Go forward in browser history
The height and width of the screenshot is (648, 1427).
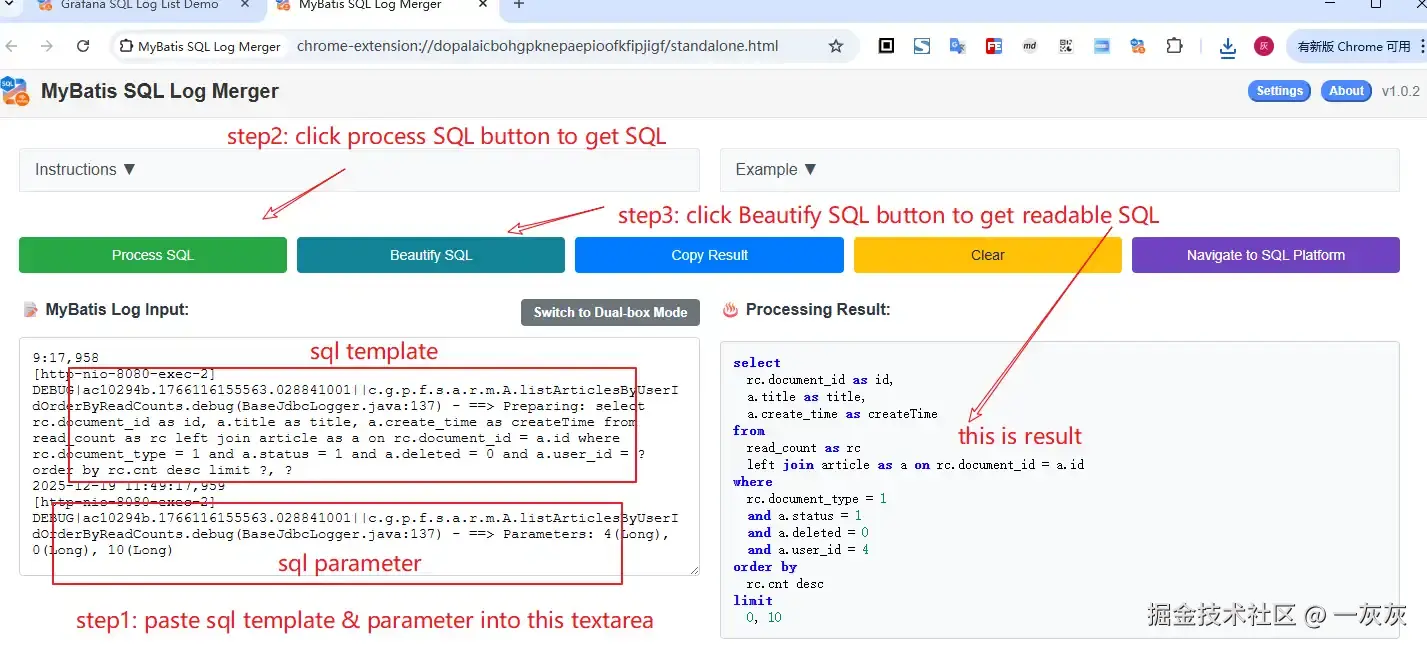click(x=47, y=46)
